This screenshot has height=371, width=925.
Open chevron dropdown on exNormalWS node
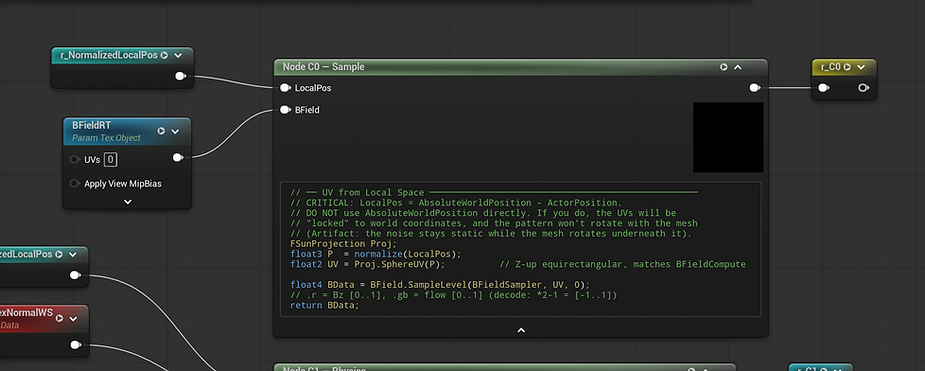point(73,319)
